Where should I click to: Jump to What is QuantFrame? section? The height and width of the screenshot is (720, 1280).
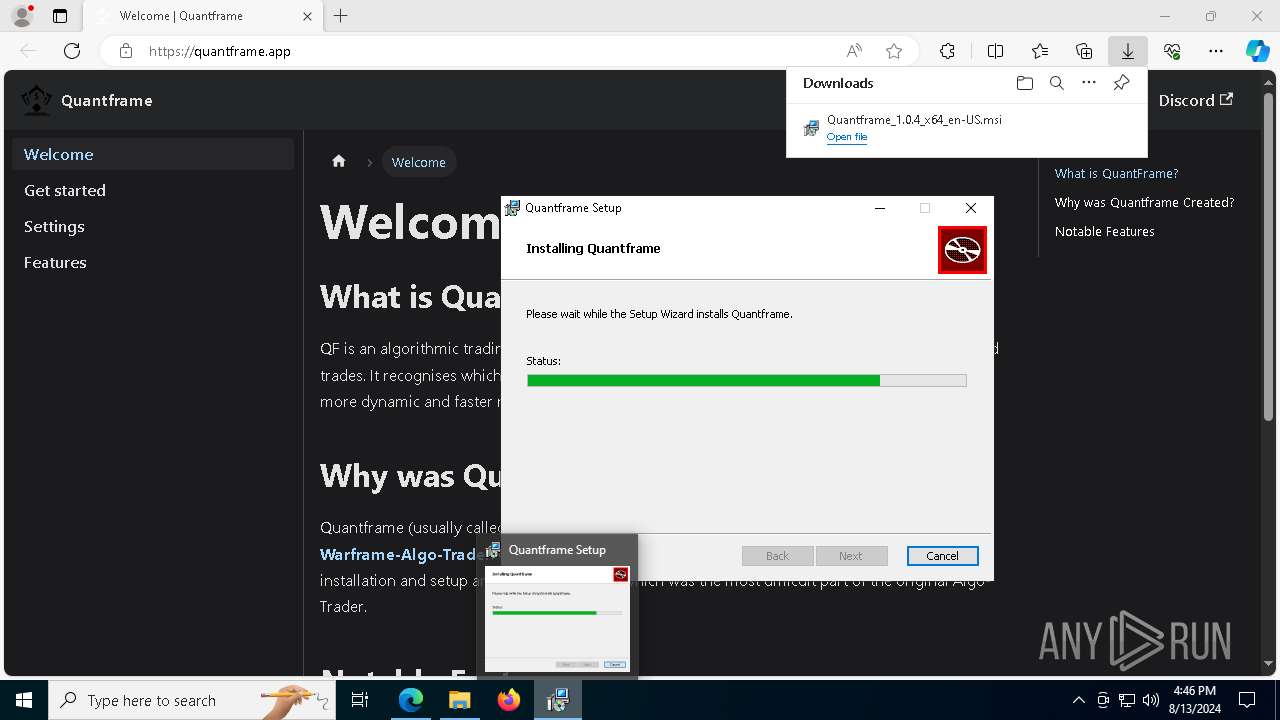(x=1116, y=173)
